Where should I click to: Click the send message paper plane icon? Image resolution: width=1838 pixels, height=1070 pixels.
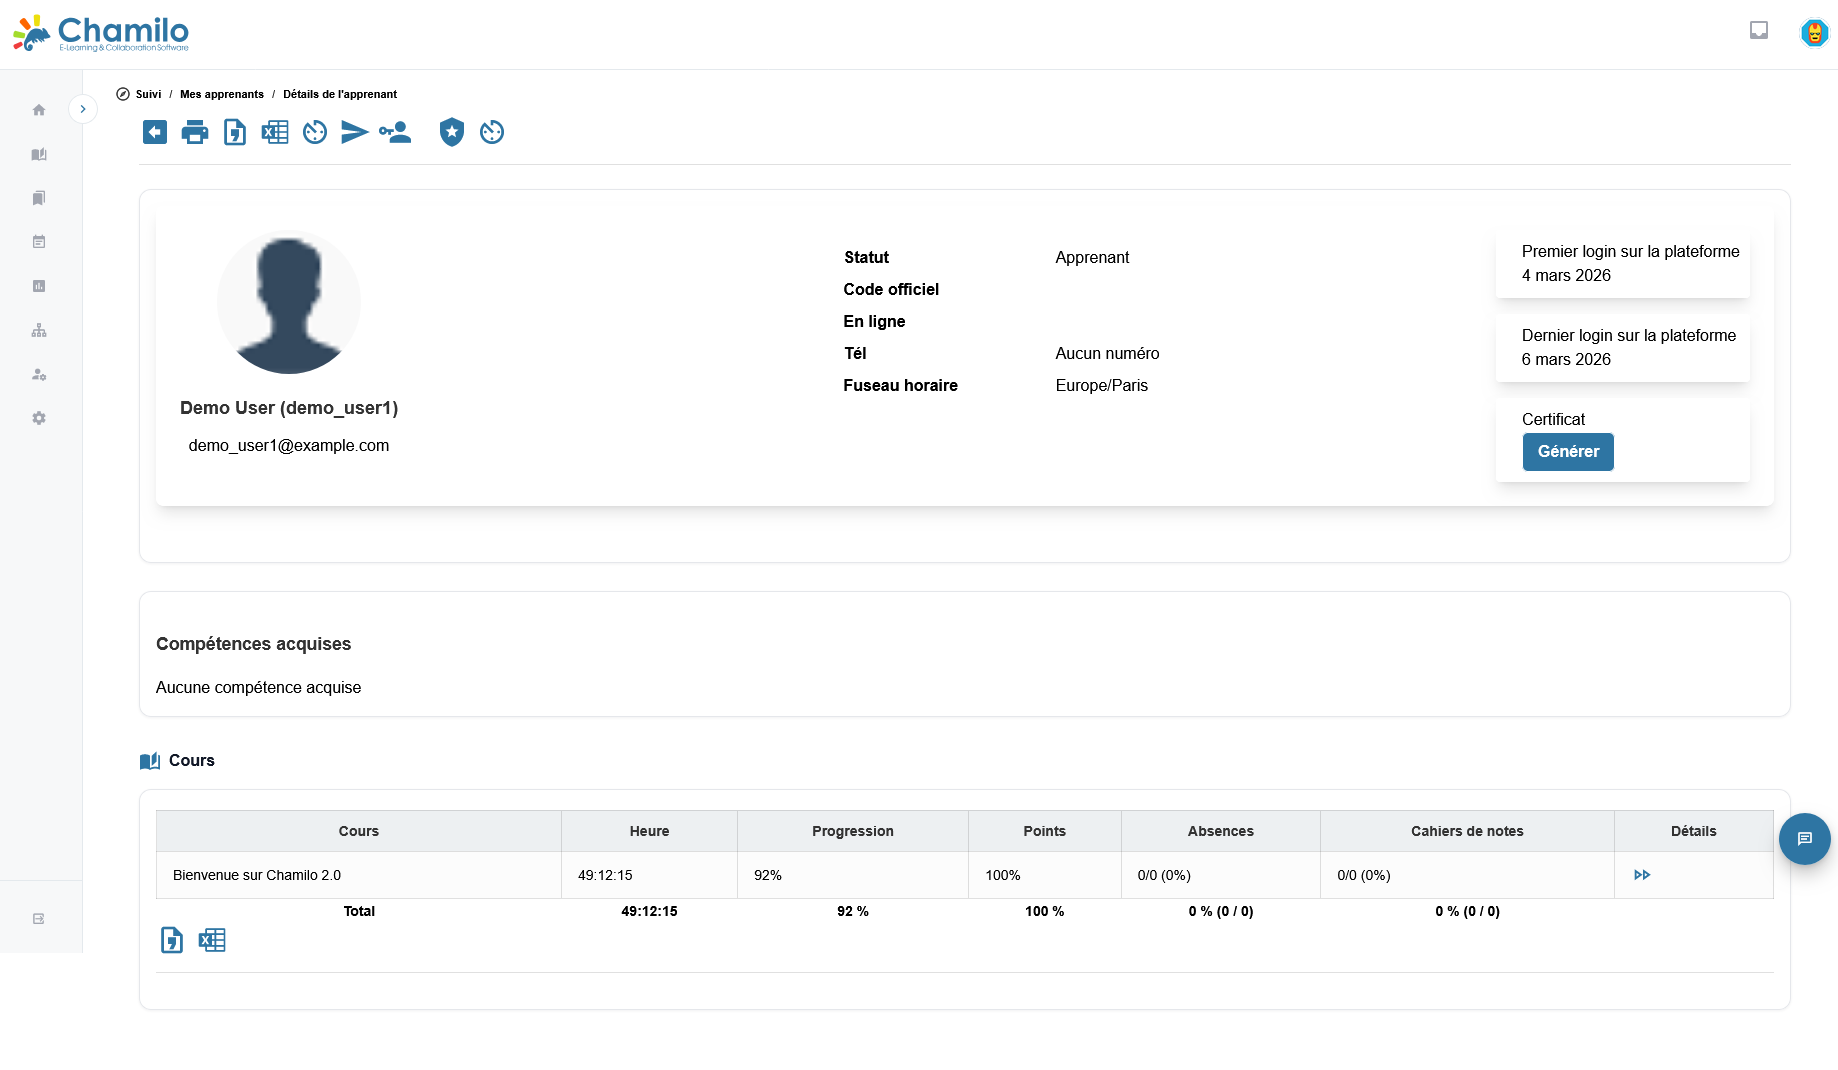tap(354, 132)
